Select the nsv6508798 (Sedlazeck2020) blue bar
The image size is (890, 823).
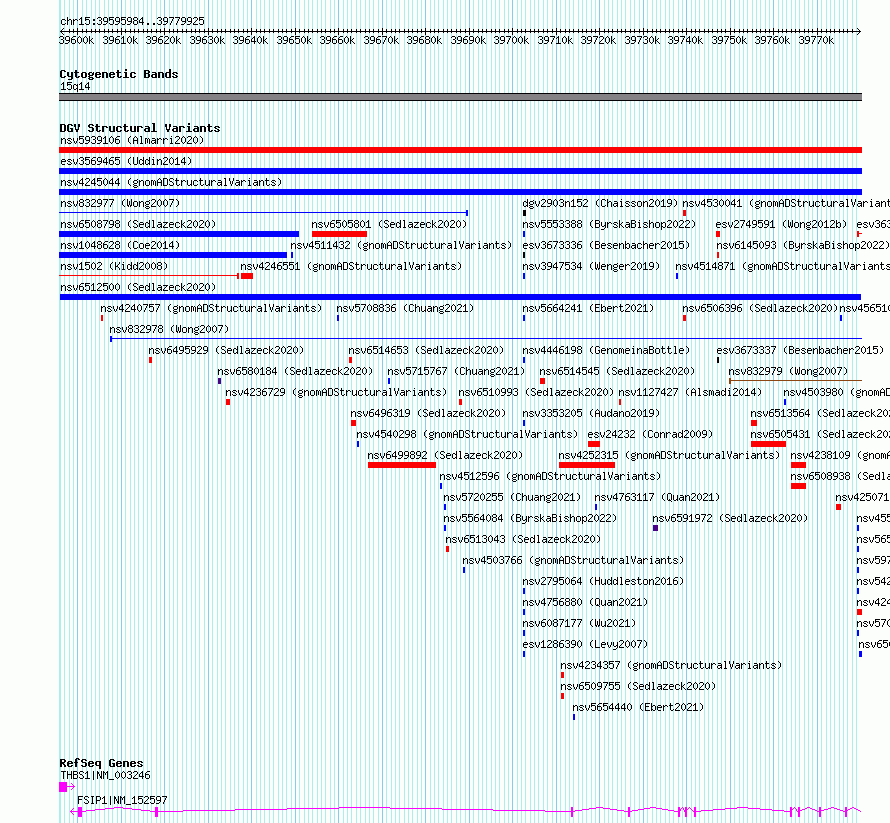(x=179, y=234)
